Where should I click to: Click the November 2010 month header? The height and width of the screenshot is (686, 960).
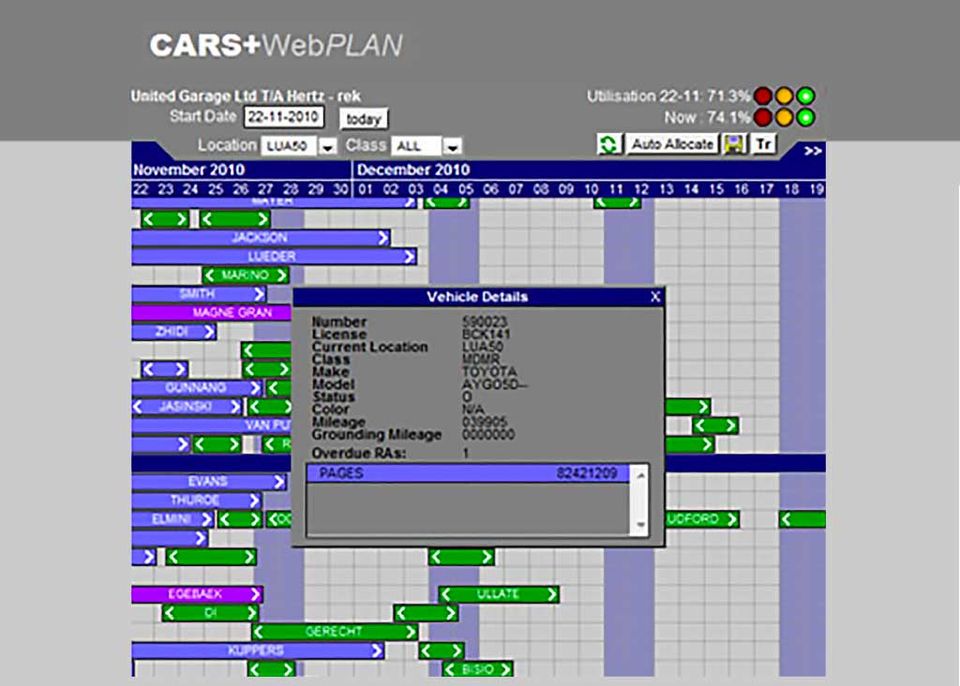(189, 170)
